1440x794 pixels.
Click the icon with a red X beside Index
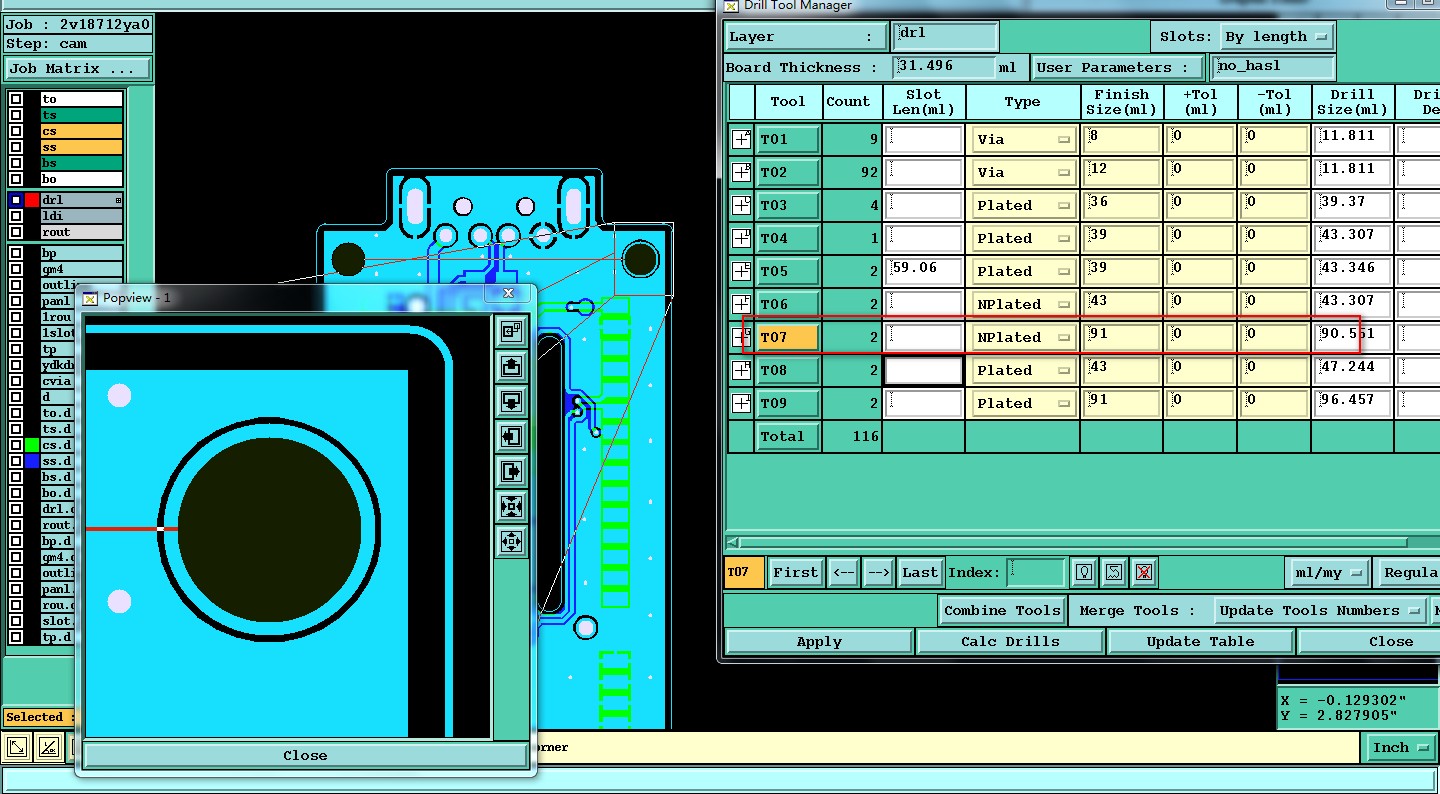1145,573
